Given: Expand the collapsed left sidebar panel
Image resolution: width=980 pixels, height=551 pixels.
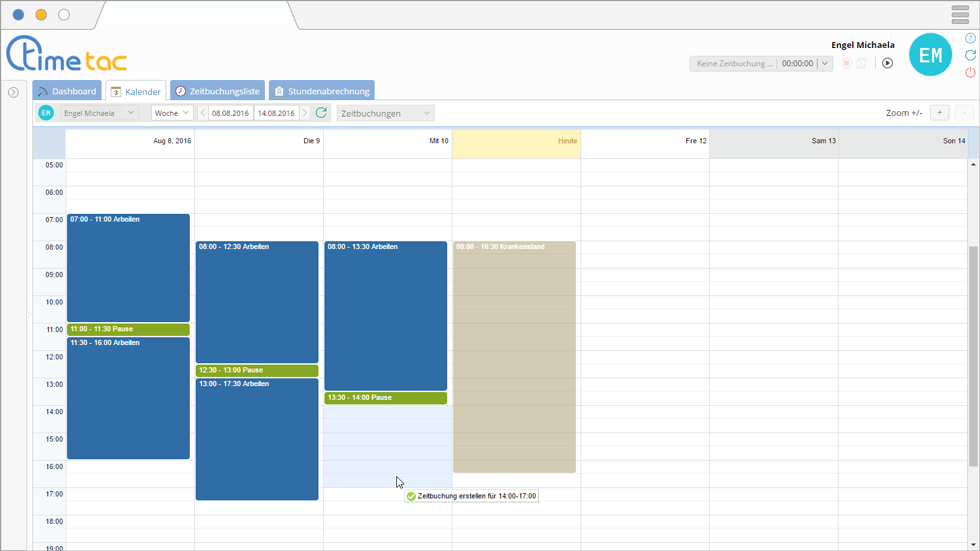Looking at the screenshot, I should (x=13, y=92).
